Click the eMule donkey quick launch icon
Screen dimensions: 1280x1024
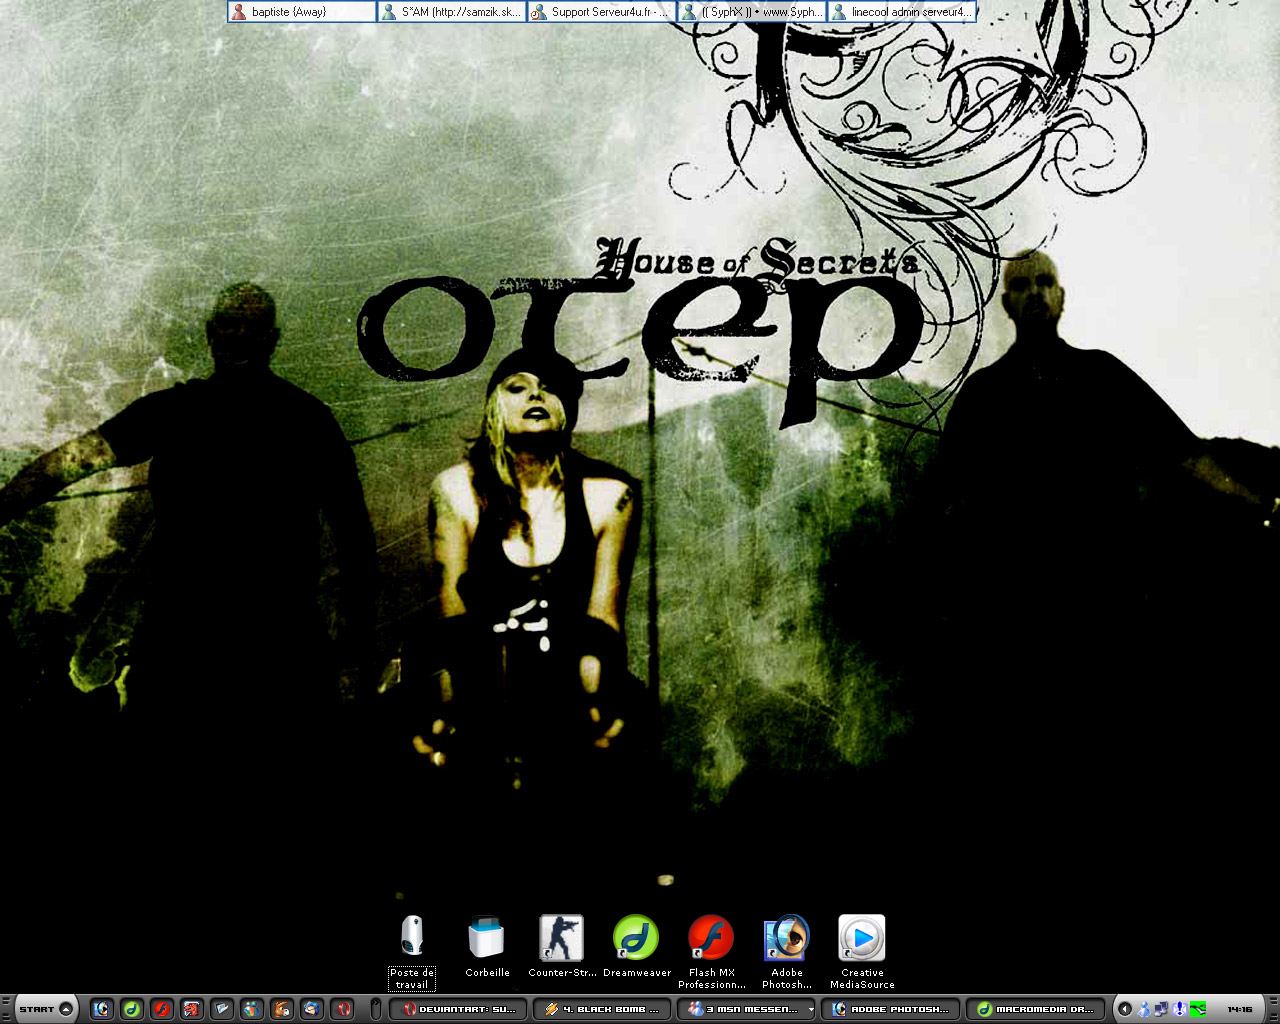[282, 1009]
